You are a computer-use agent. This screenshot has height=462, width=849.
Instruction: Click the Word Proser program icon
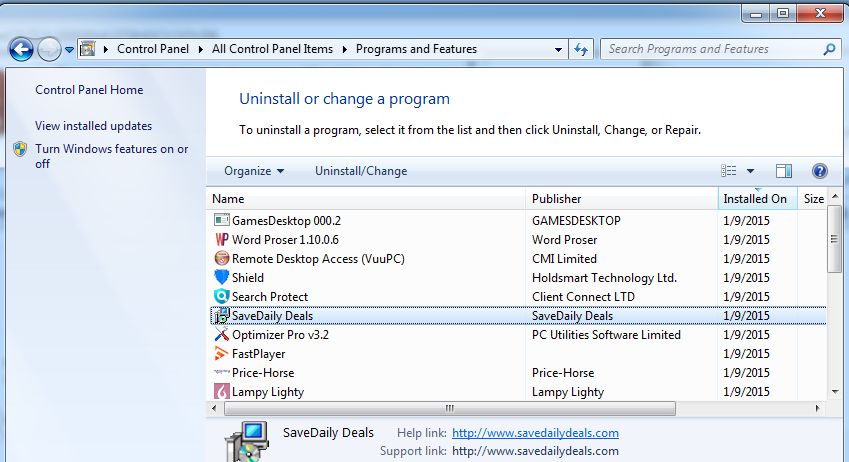(x=221, y=239)
